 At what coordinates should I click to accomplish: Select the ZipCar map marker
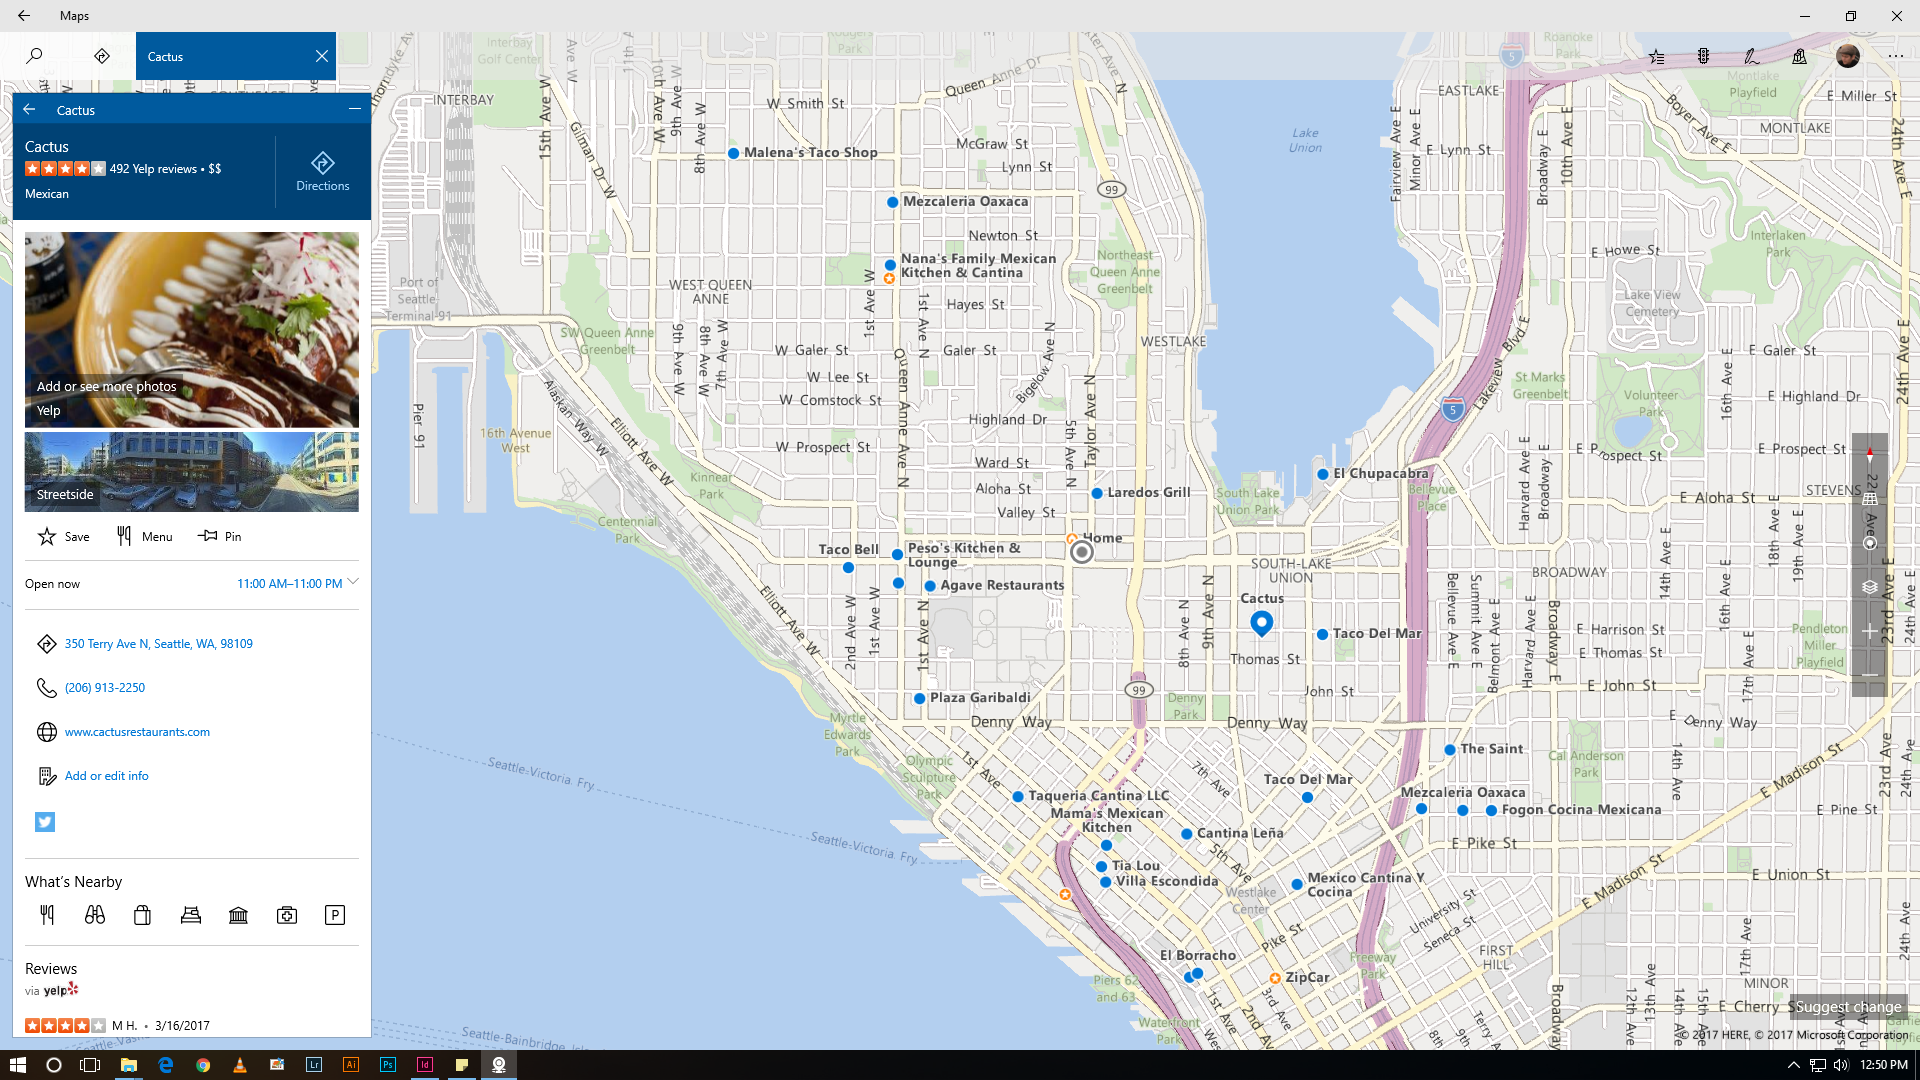pos(1275,978)
